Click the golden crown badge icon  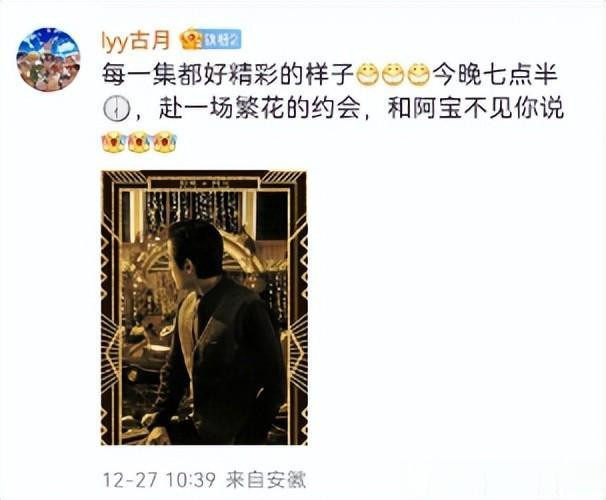[192, 39]
